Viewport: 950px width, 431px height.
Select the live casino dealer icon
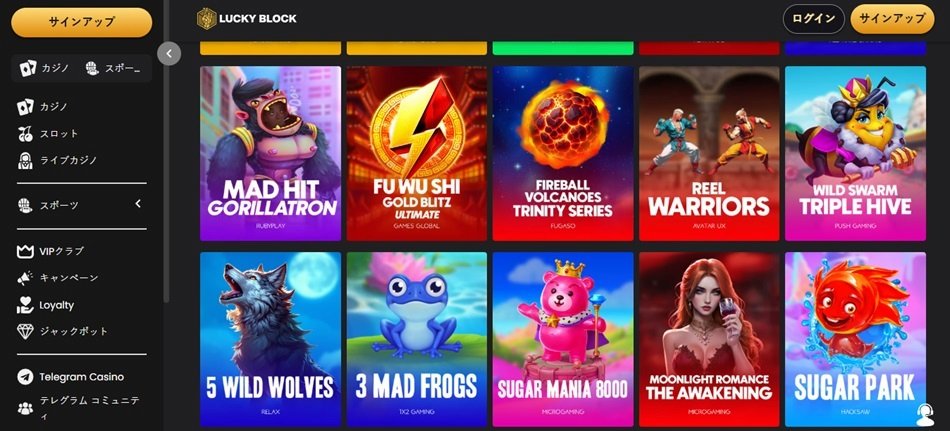(25, 160)
